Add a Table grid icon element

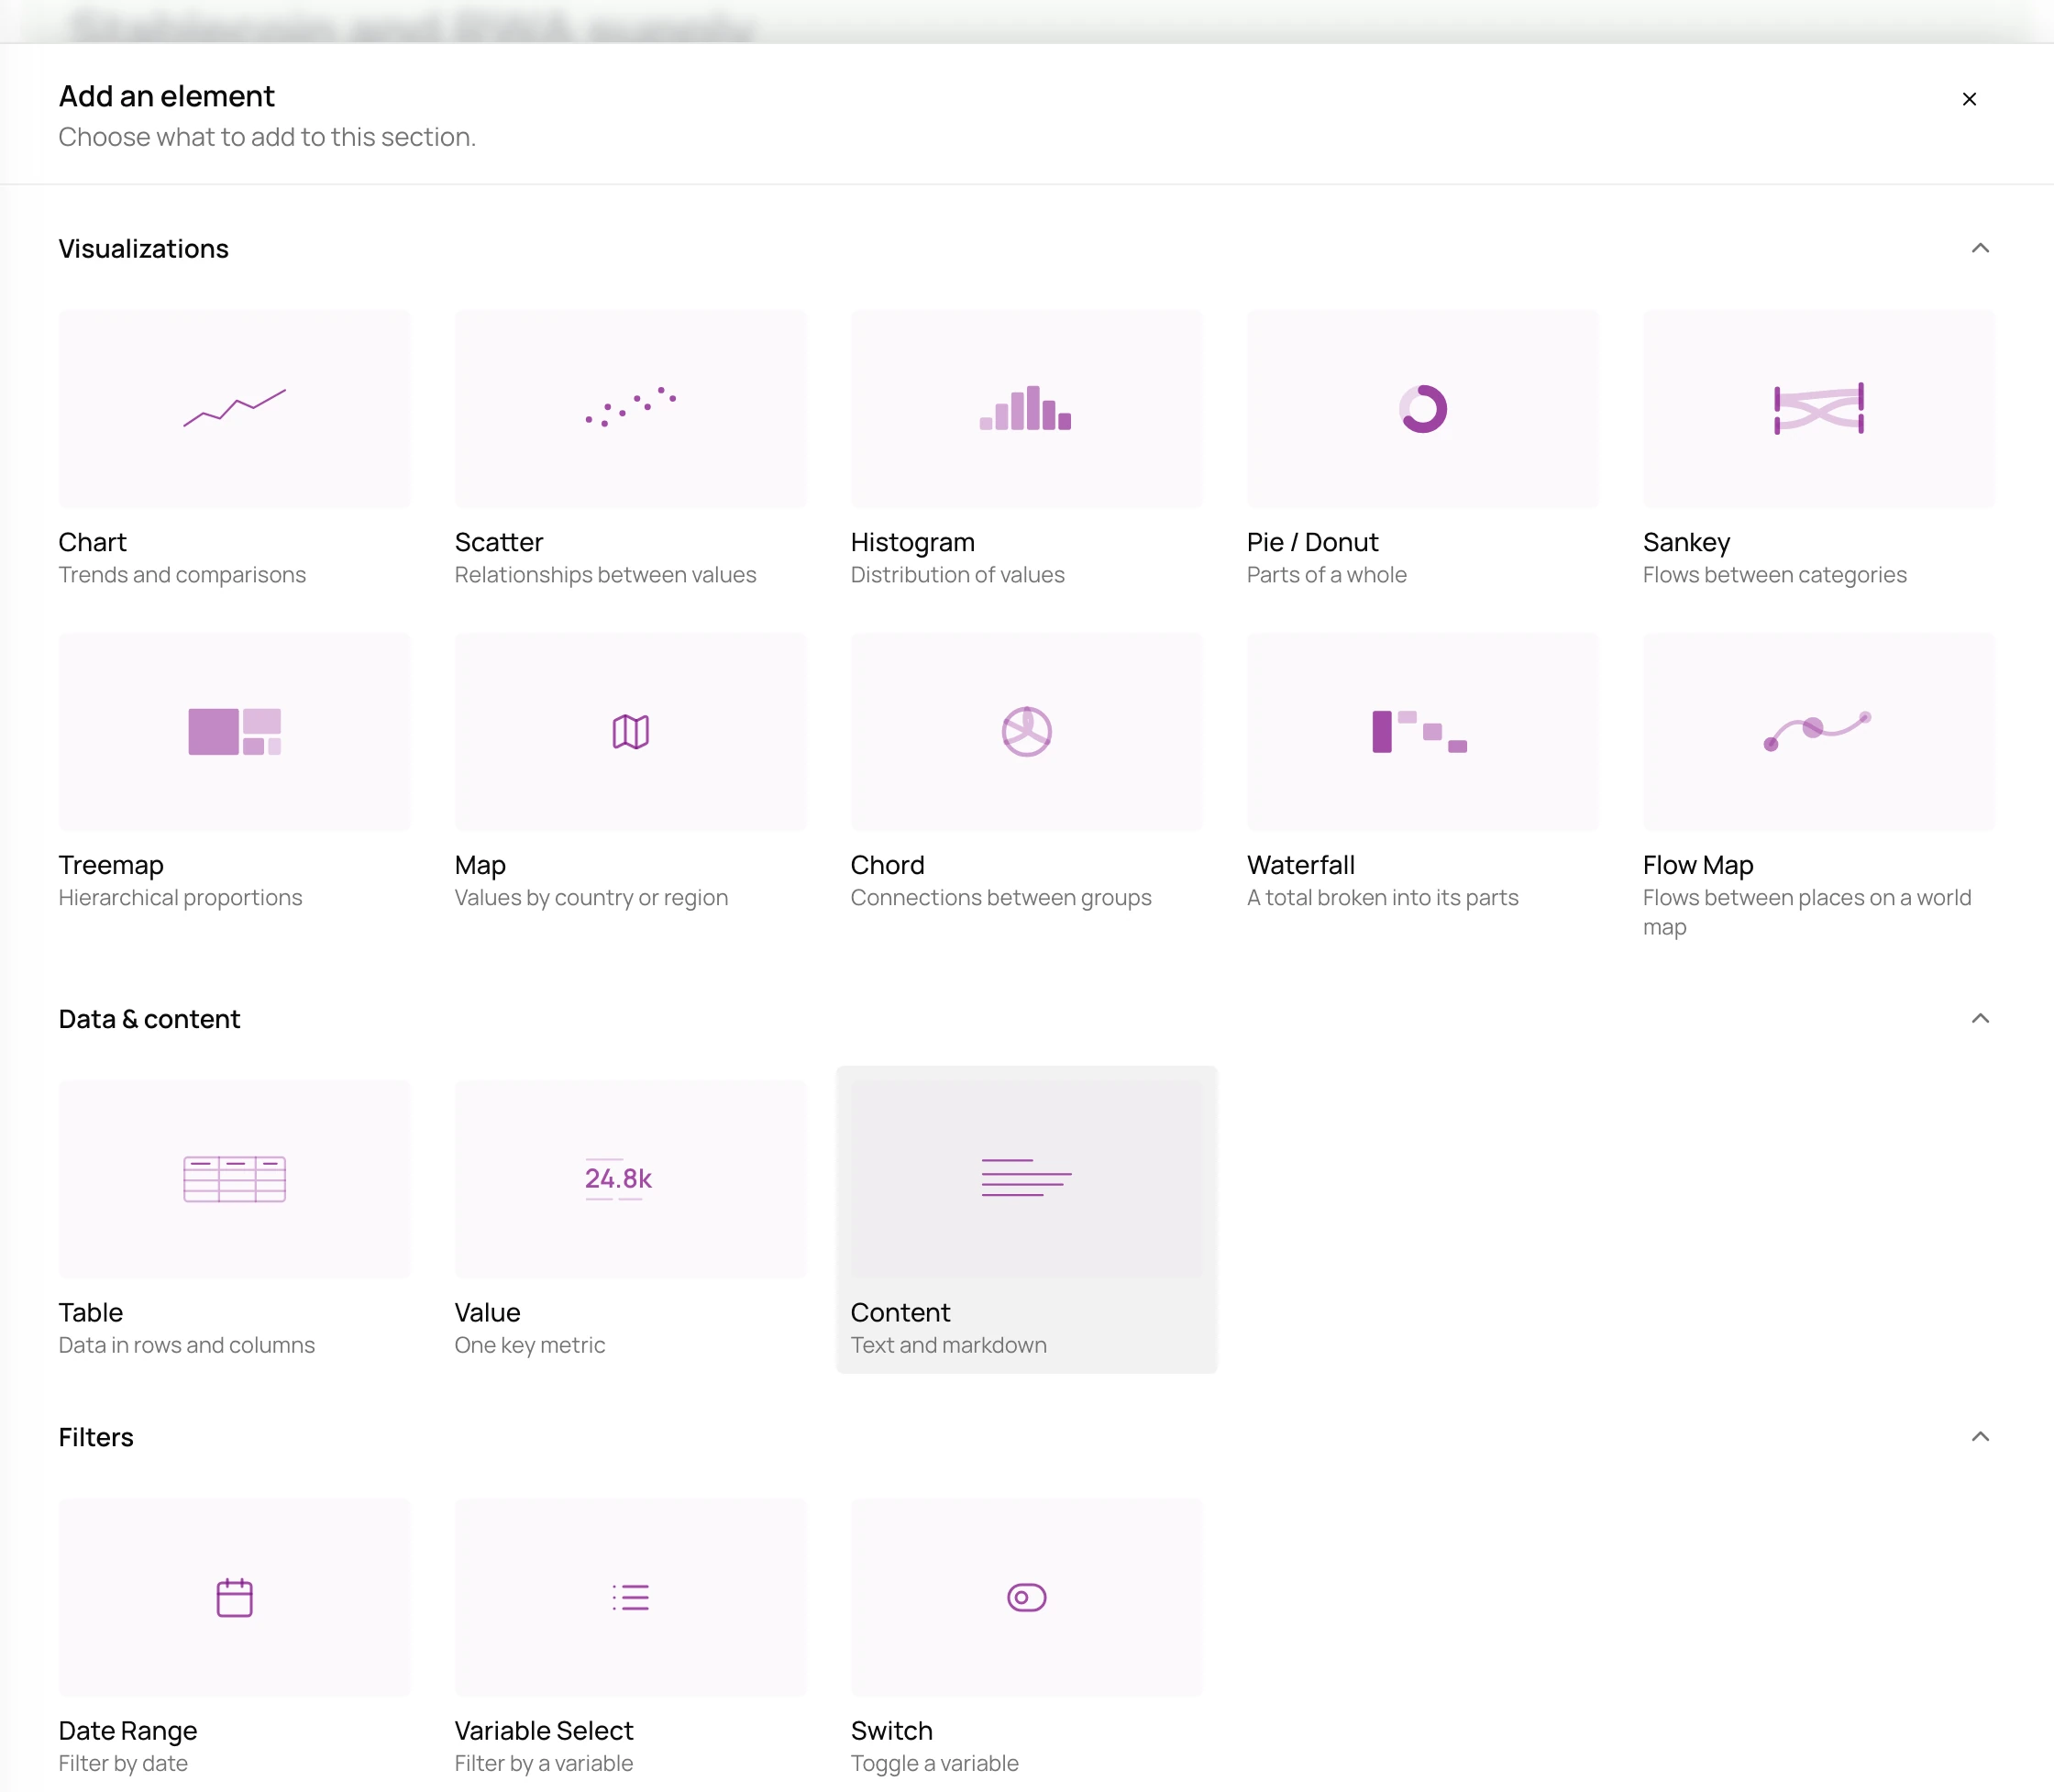point(234,1179)
